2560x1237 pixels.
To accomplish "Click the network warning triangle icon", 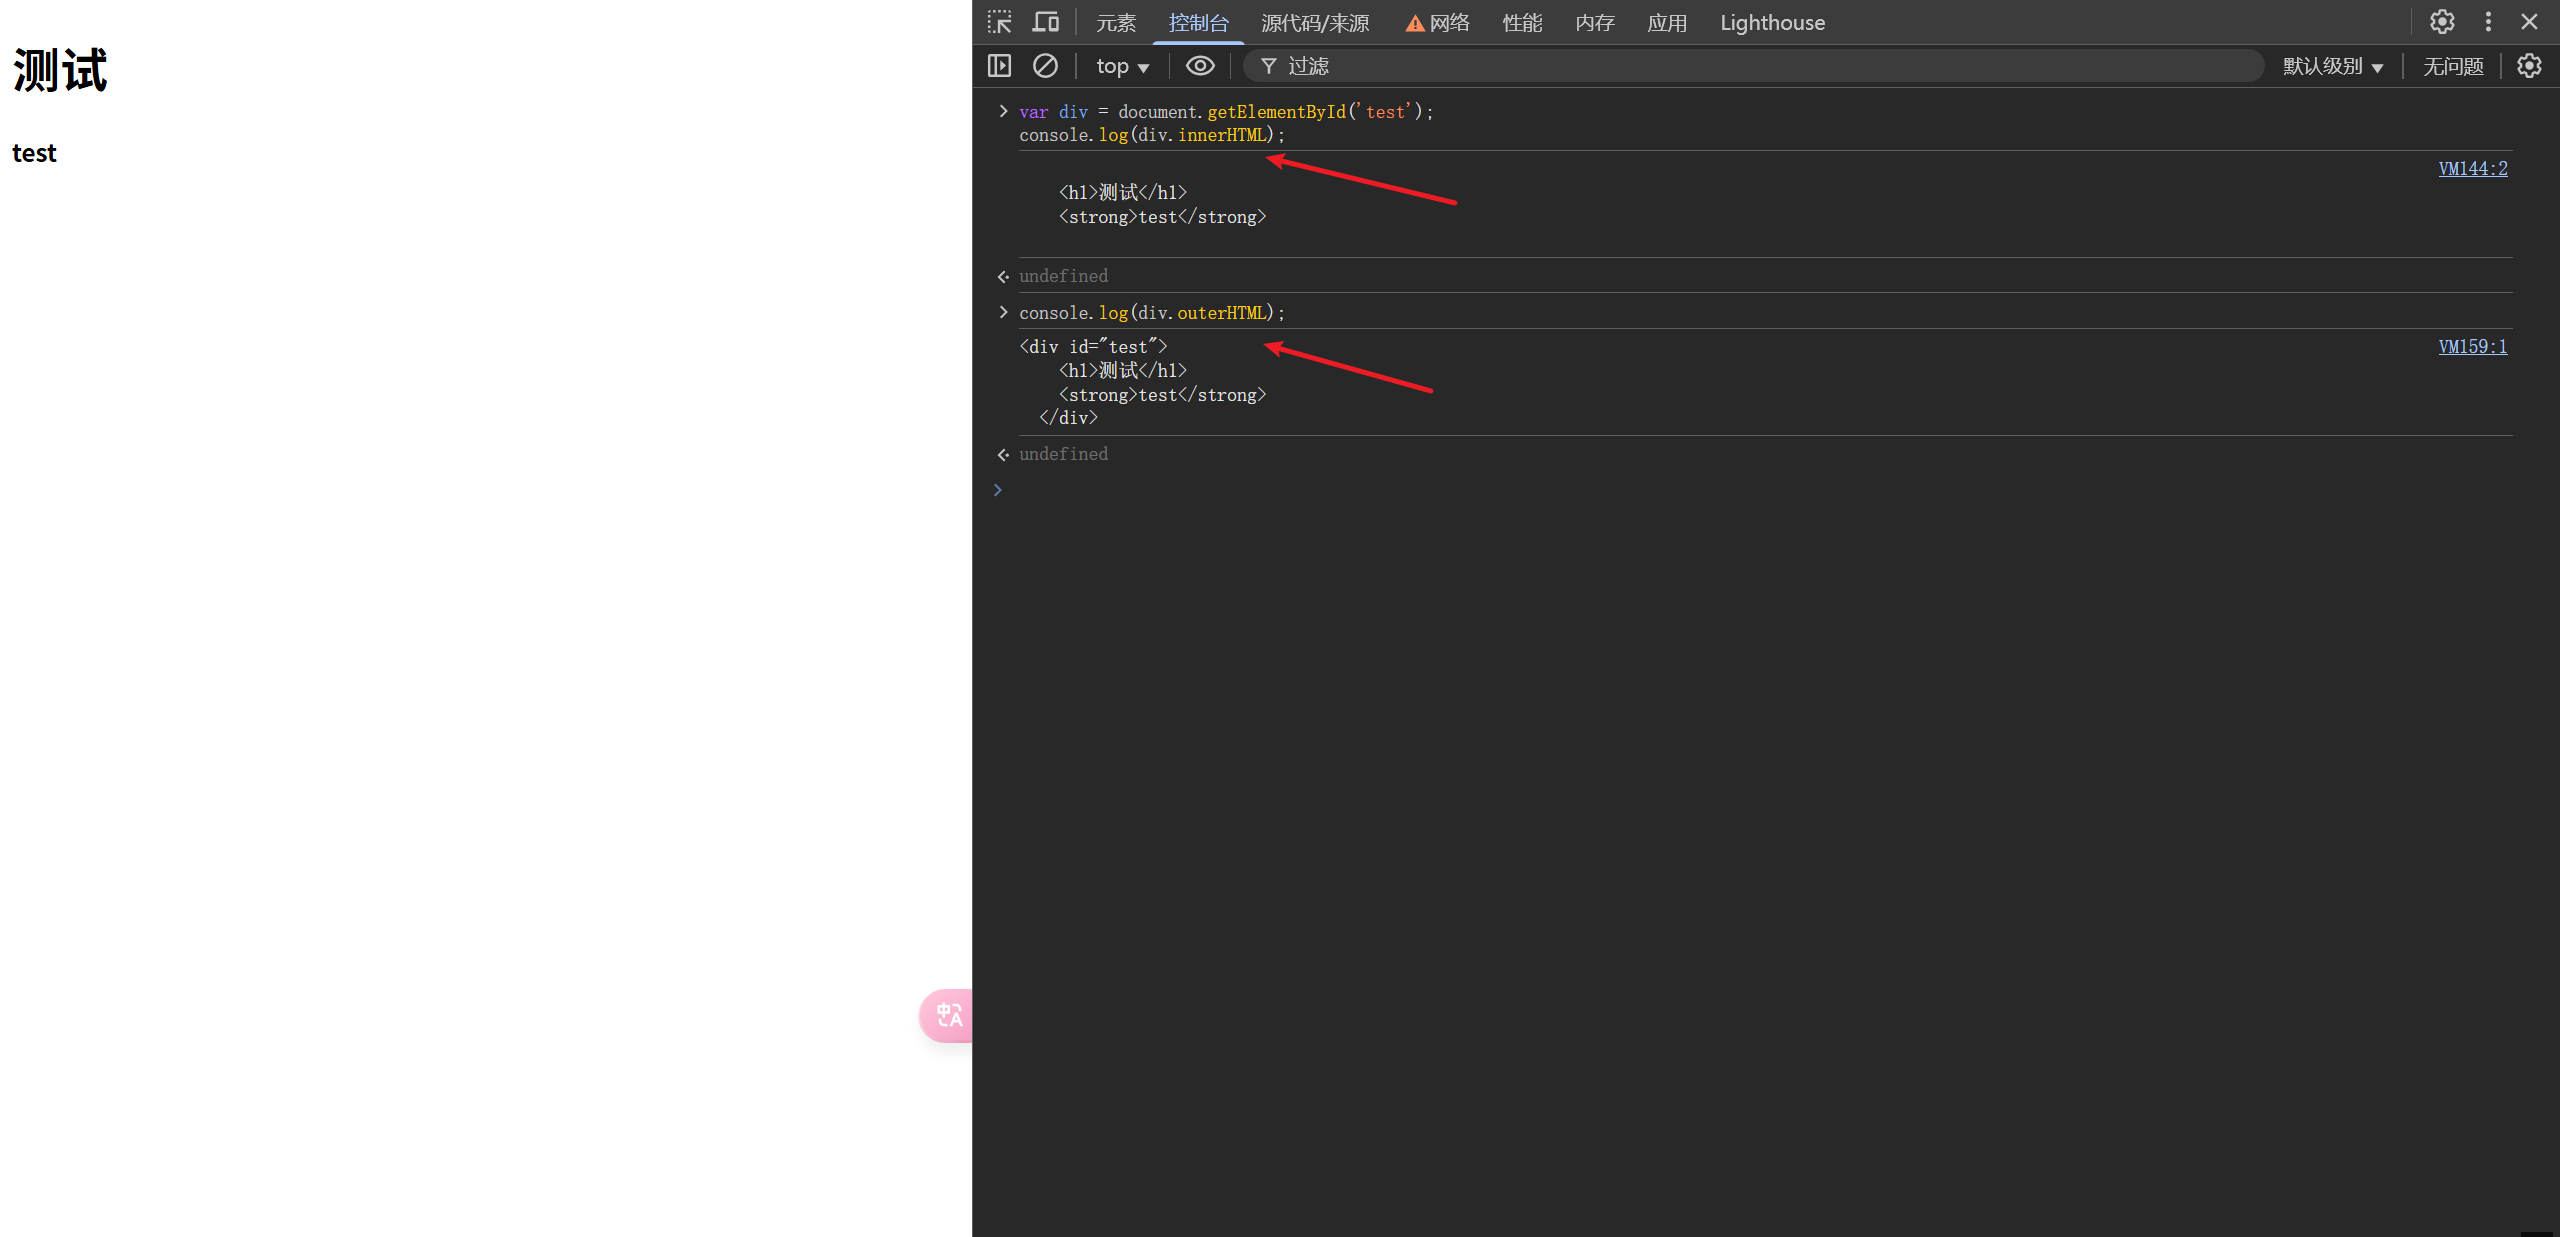I will click(x=1414, y=23).
